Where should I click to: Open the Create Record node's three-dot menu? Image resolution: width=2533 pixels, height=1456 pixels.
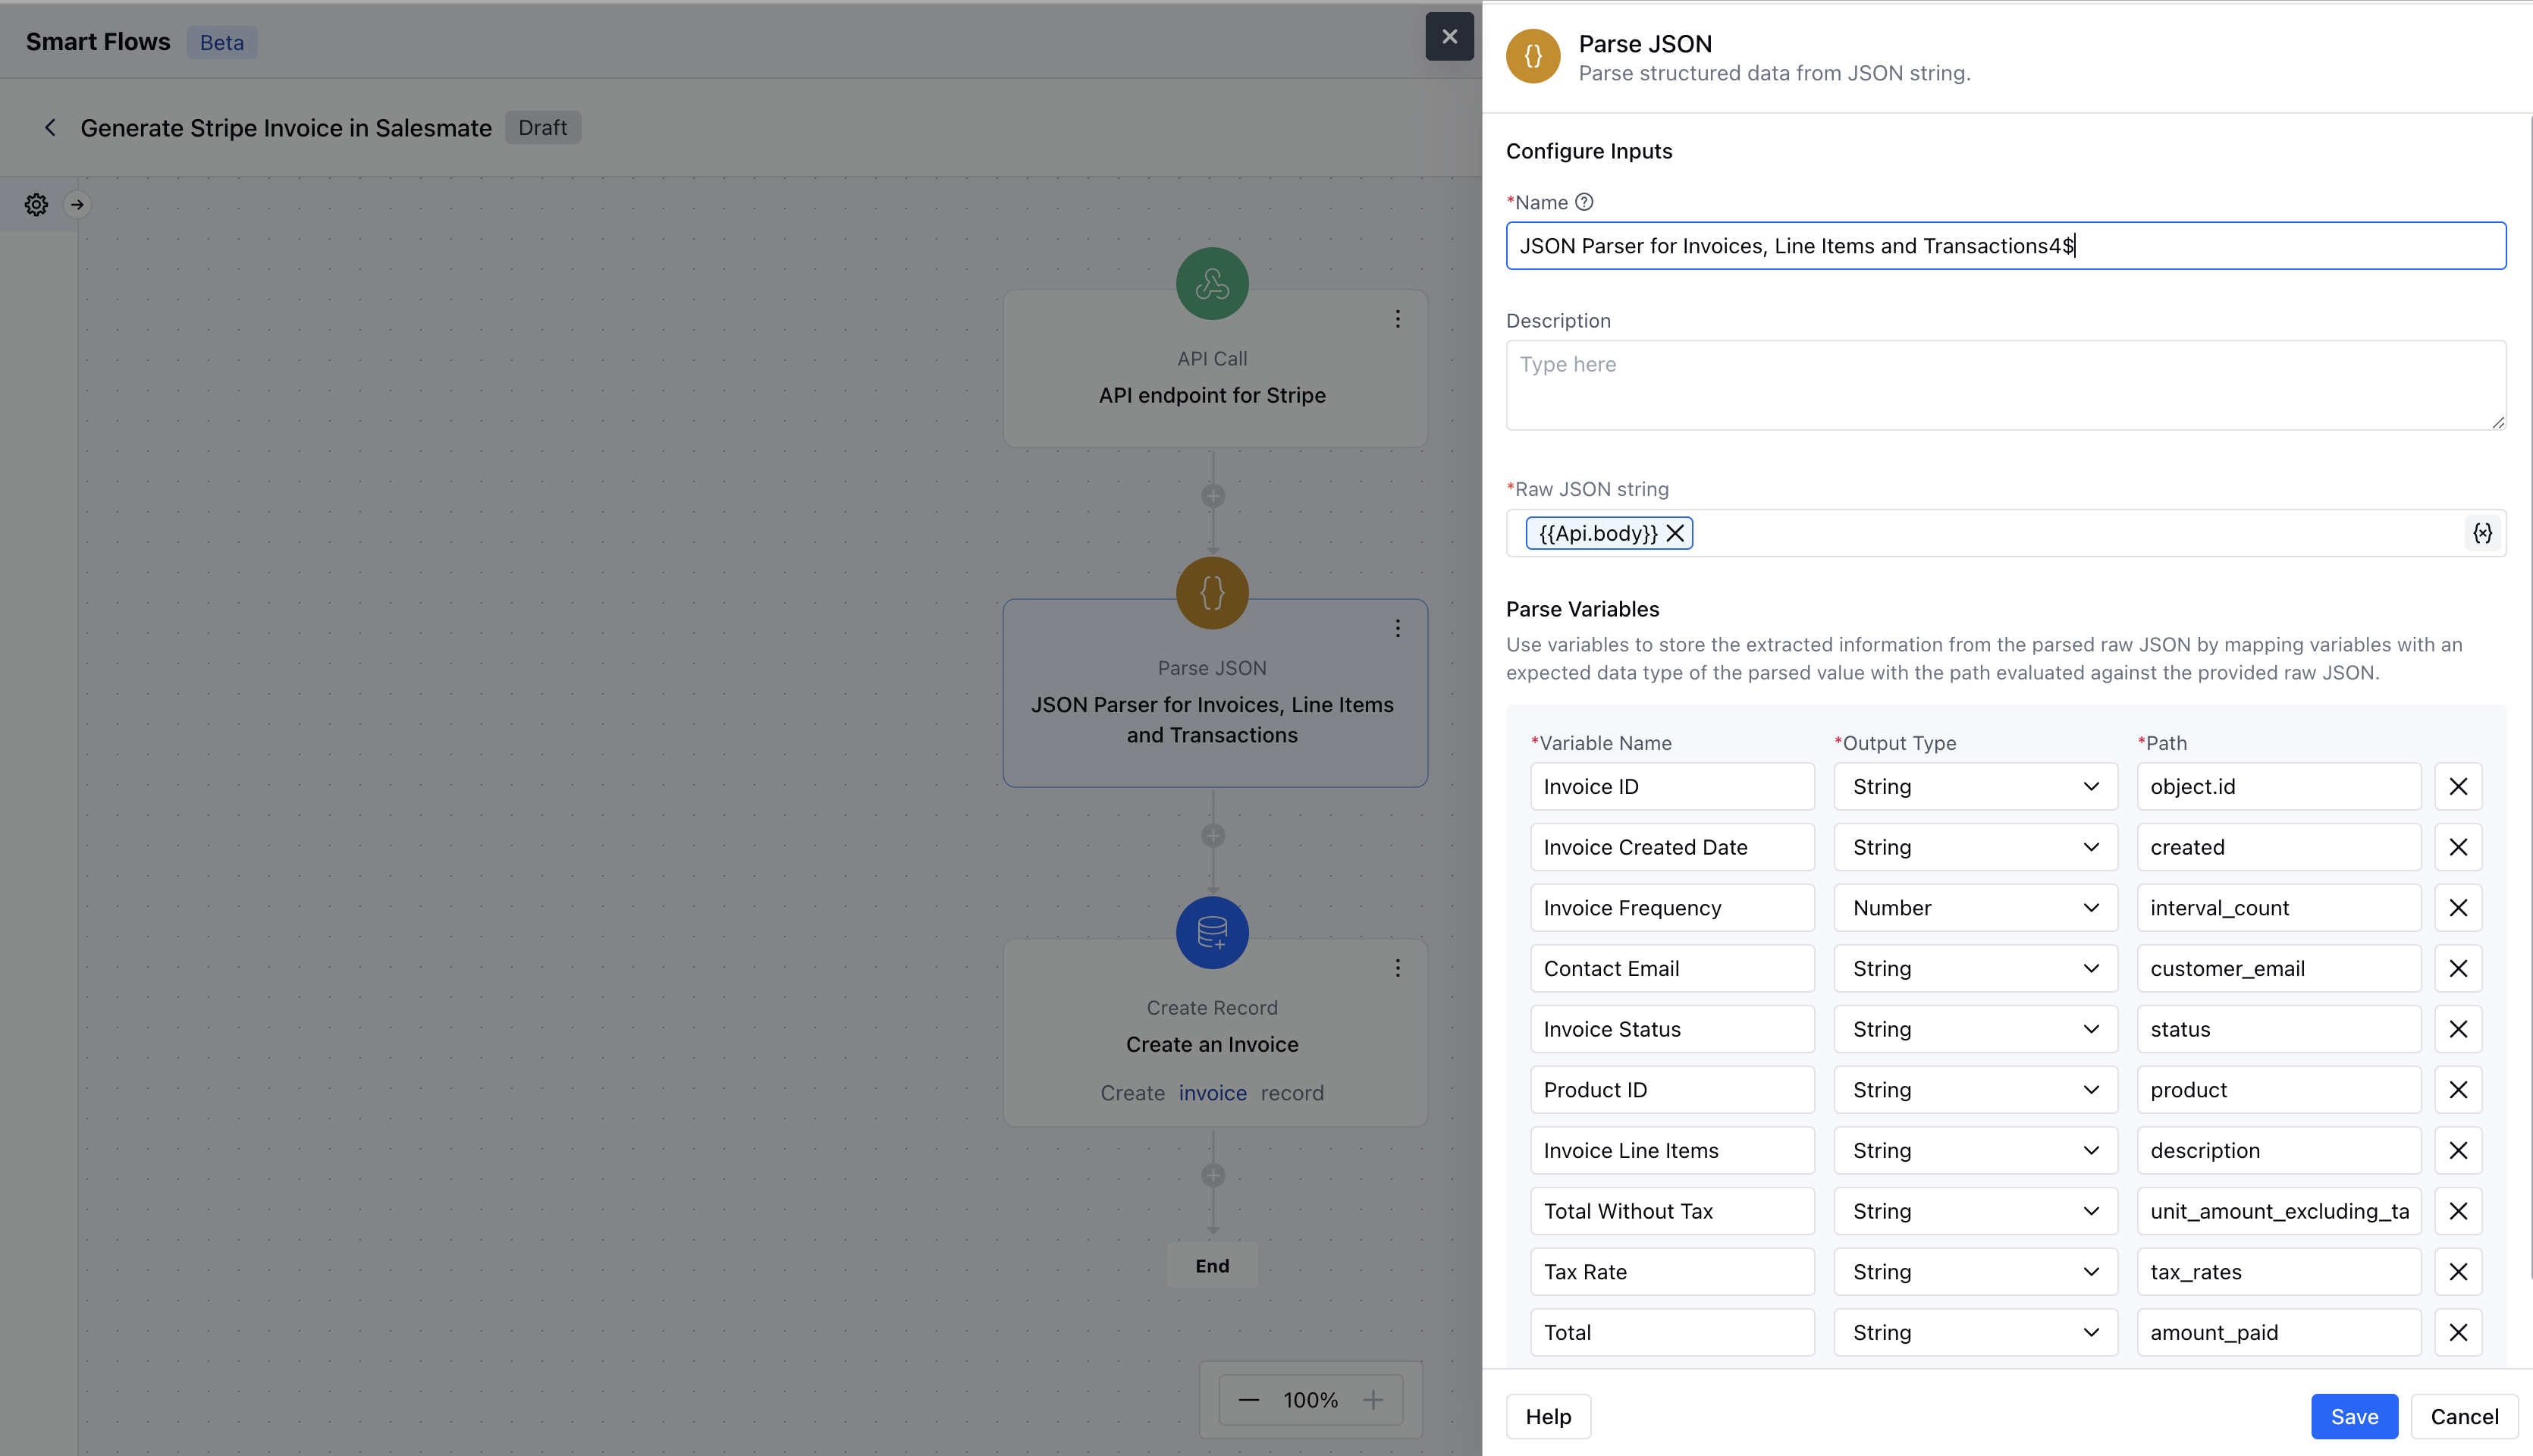[1397, 968]
